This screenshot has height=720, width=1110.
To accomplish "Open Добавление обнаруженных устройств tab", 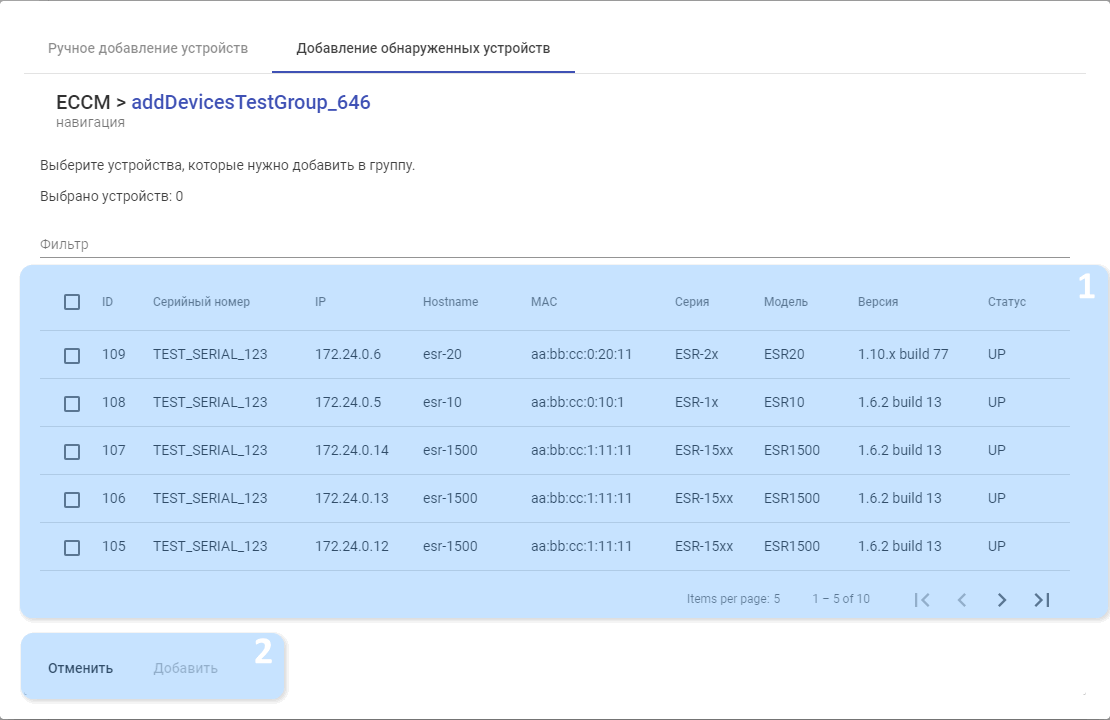I will [423, 48].
